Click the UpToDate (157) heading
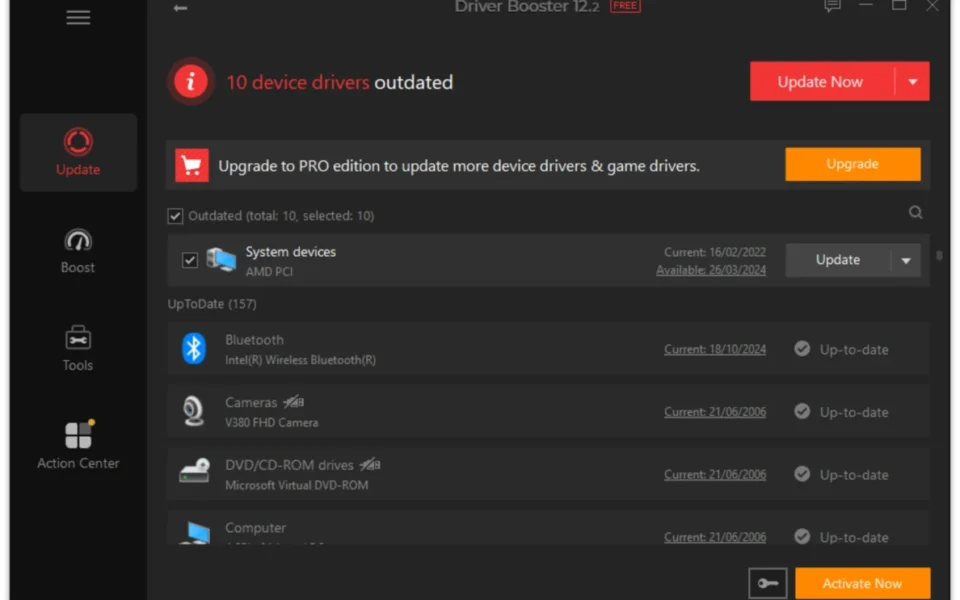Image resolution: width=960 pixels, height=600 pixels. tap(212, 304)
